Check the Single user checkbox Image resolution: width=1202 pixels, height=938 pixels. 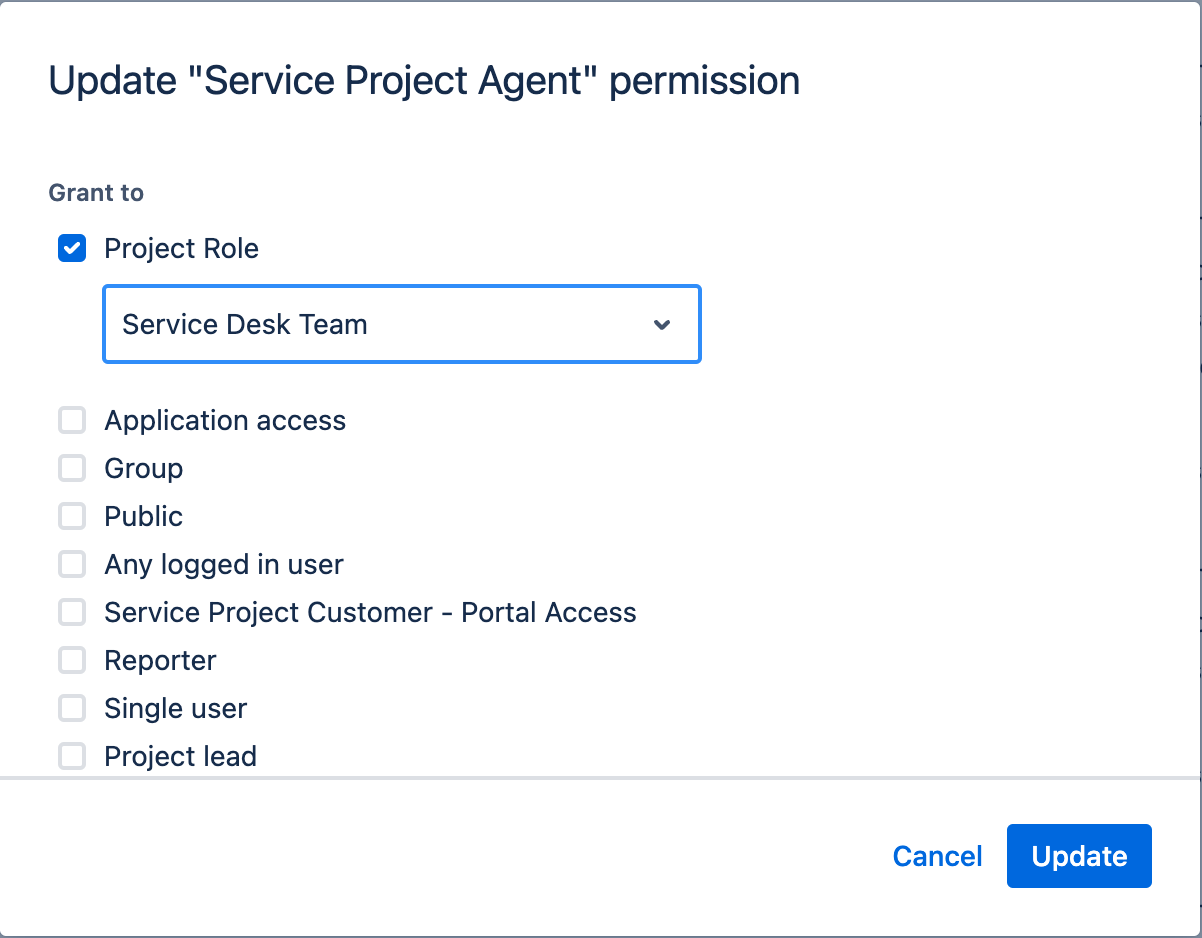(72, 709)
